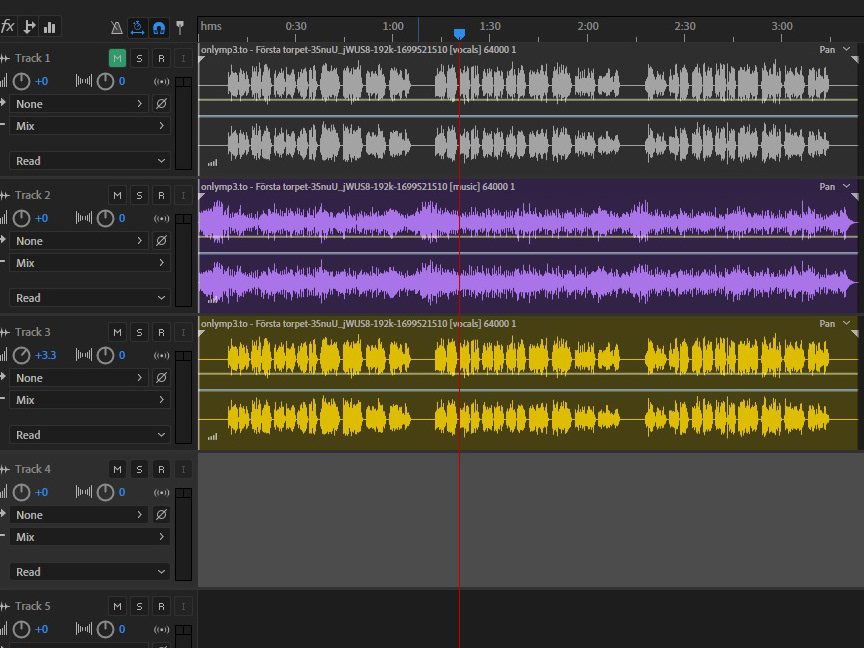Click Track 4 volume knob
Screen dimensions: 864x648
tap(21, 492)
